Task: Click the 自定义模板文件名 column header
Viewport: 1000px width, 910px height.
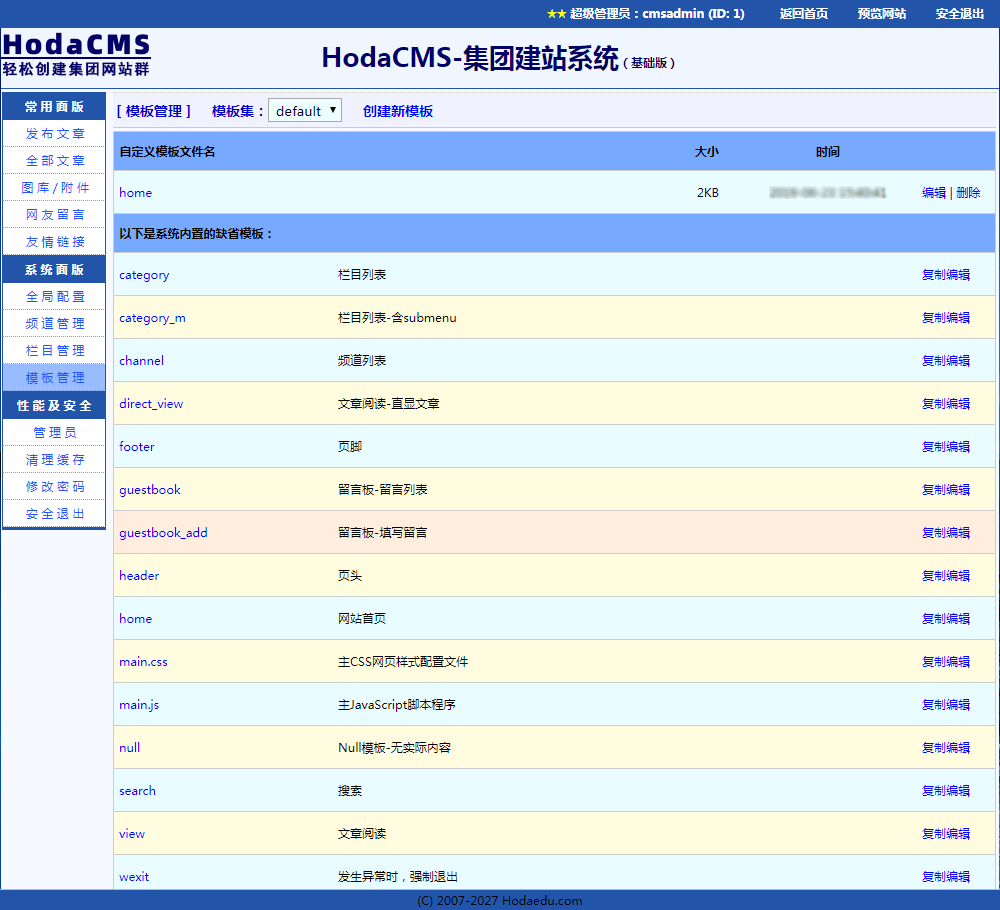Action: point(167,152)
